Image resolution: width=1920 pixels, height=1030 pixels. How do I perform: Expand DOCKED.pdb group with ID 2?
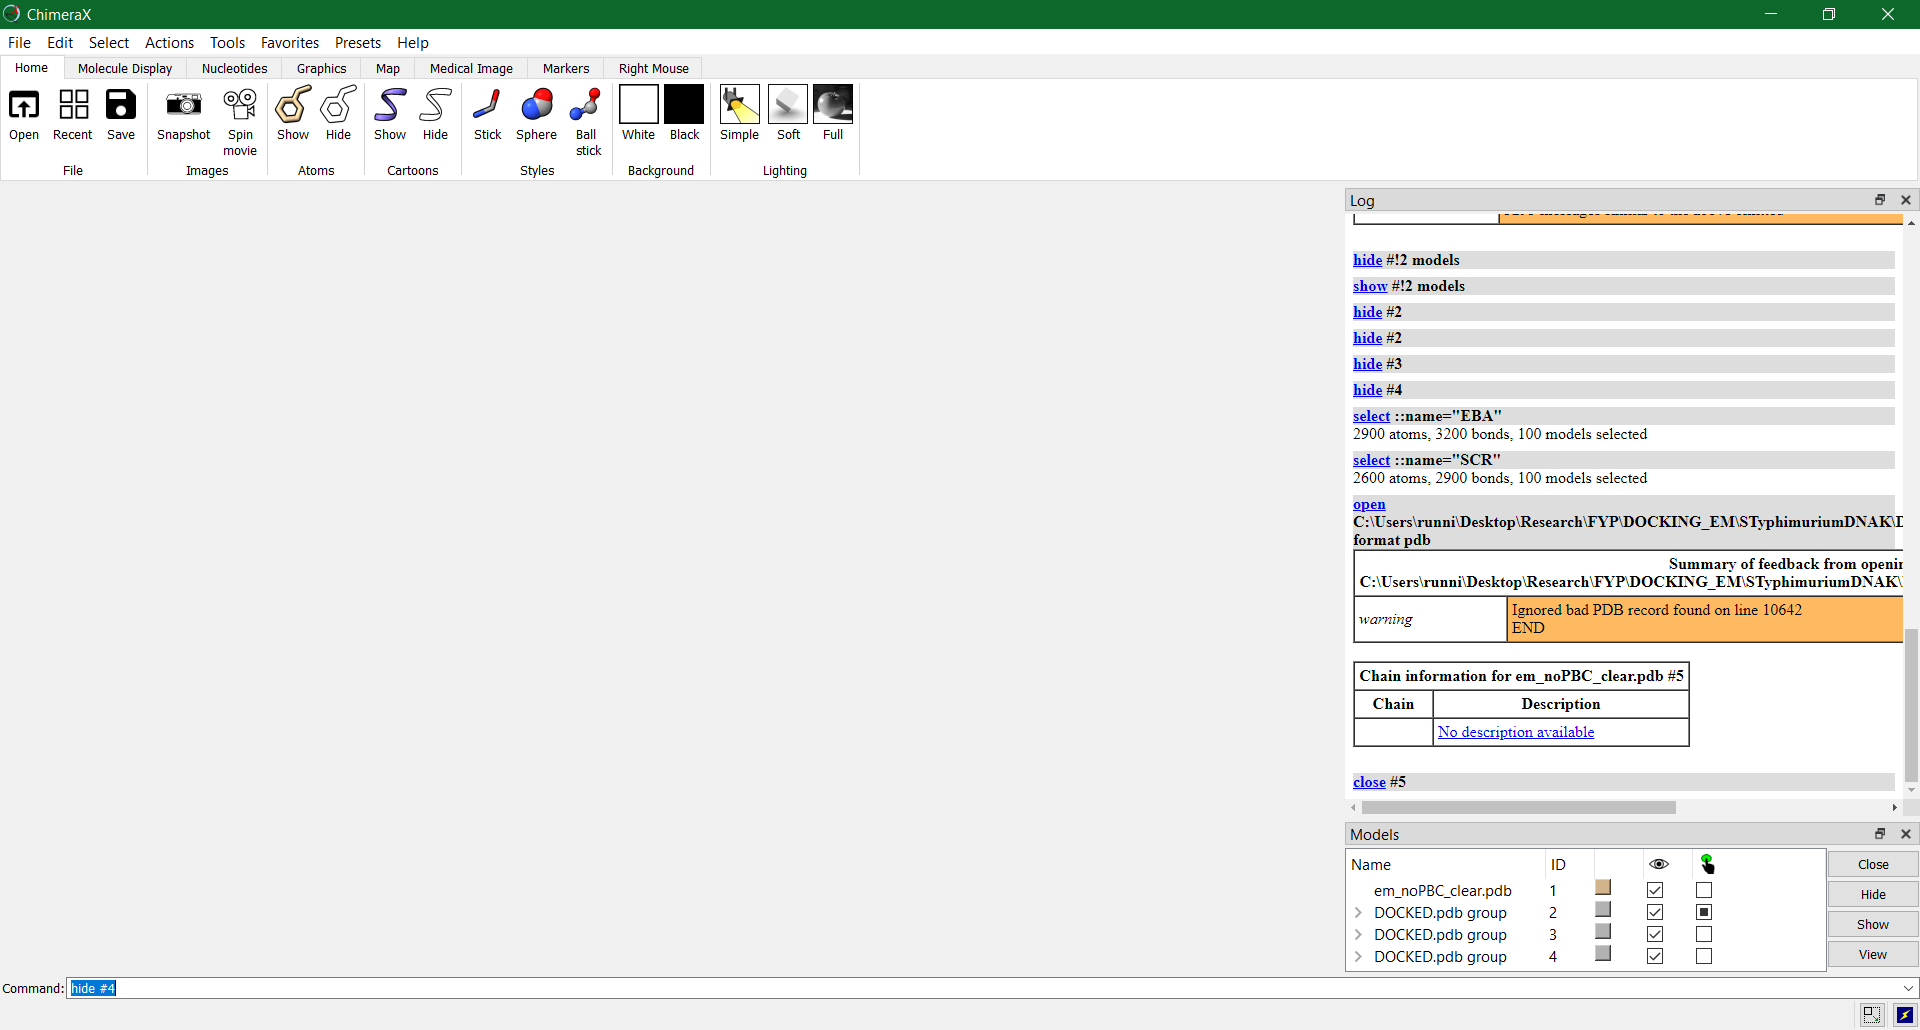[1358, 912]
